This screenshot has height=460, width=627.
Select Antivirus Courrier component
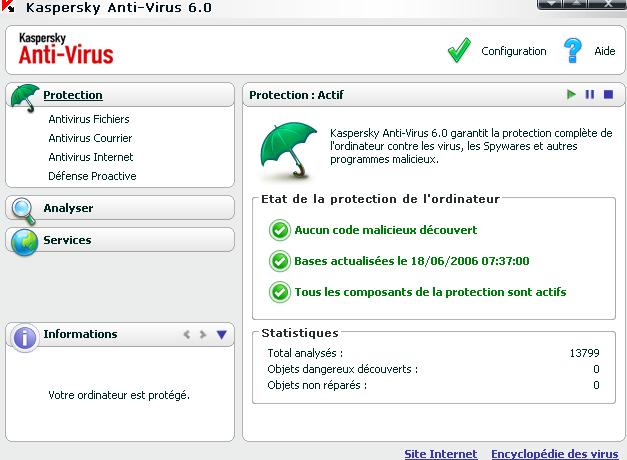[x=90, y=138]
